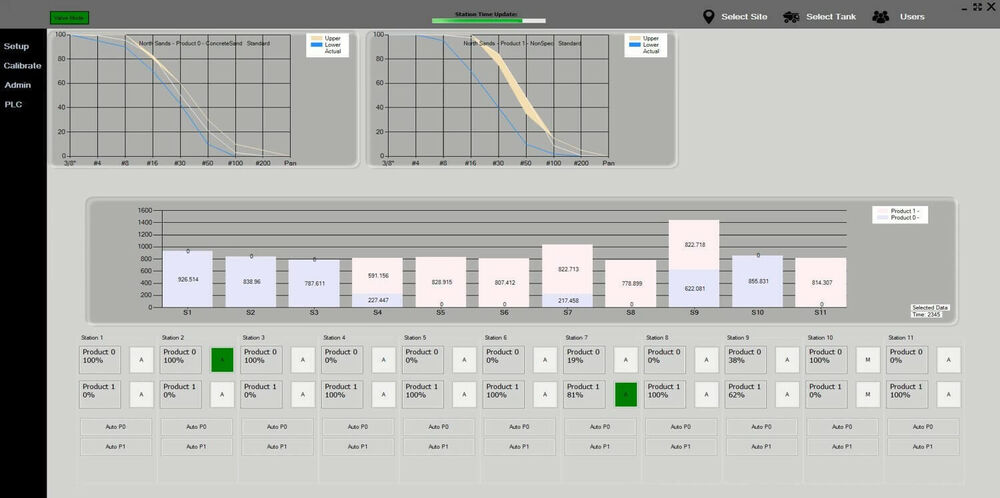Click Auto P1 under Station 9
The width and height of the screenshot is (1000, 498).
(x=761, y=447)
